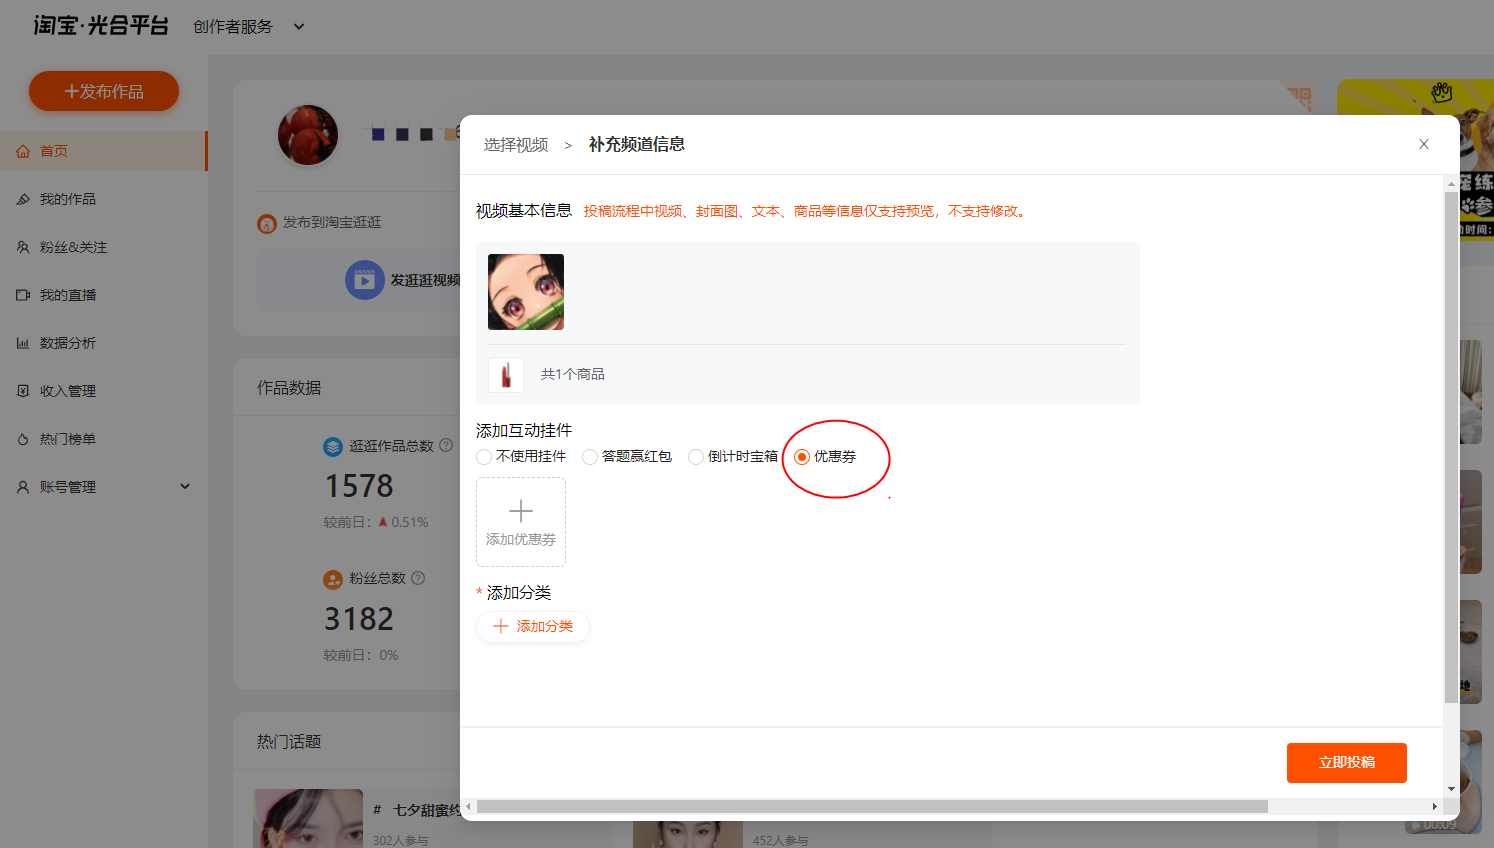Select the 不使用挂件 radio option
Viewport: 1494px width, 848px height.
485,457
